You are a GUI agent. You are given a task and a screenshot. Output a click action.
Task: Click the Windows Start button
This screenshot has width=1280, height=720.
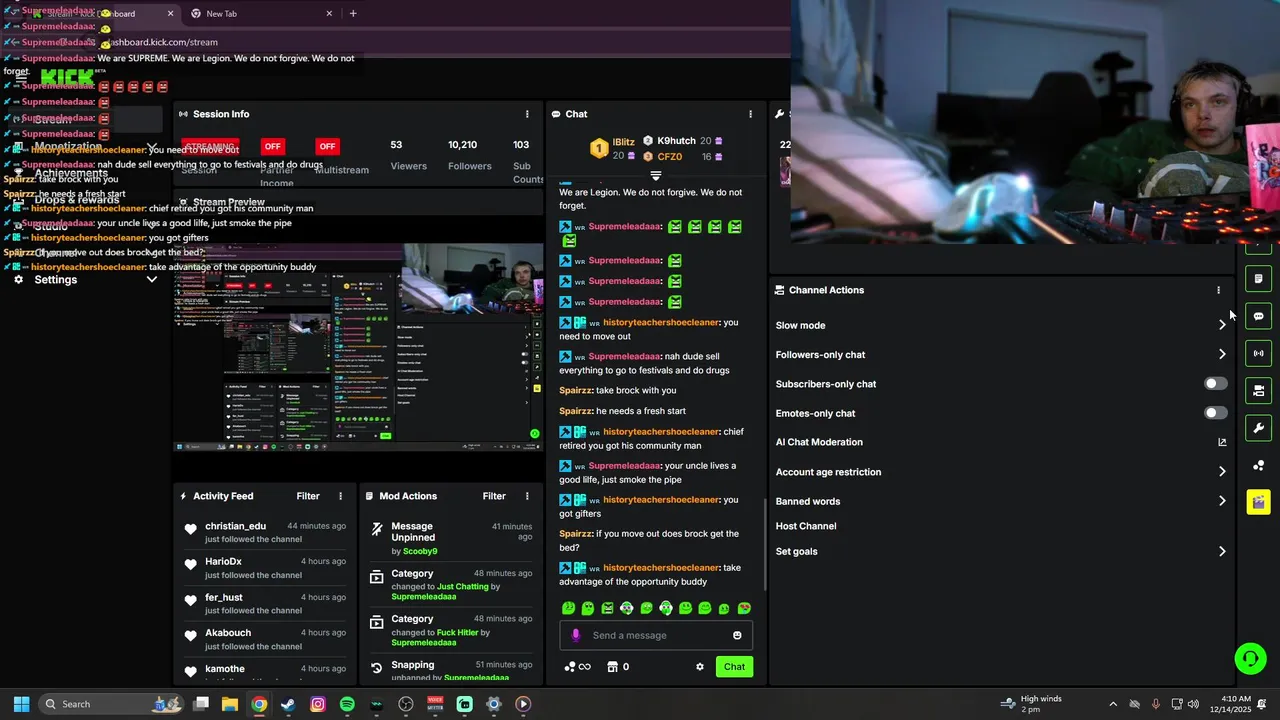point(21,704)
